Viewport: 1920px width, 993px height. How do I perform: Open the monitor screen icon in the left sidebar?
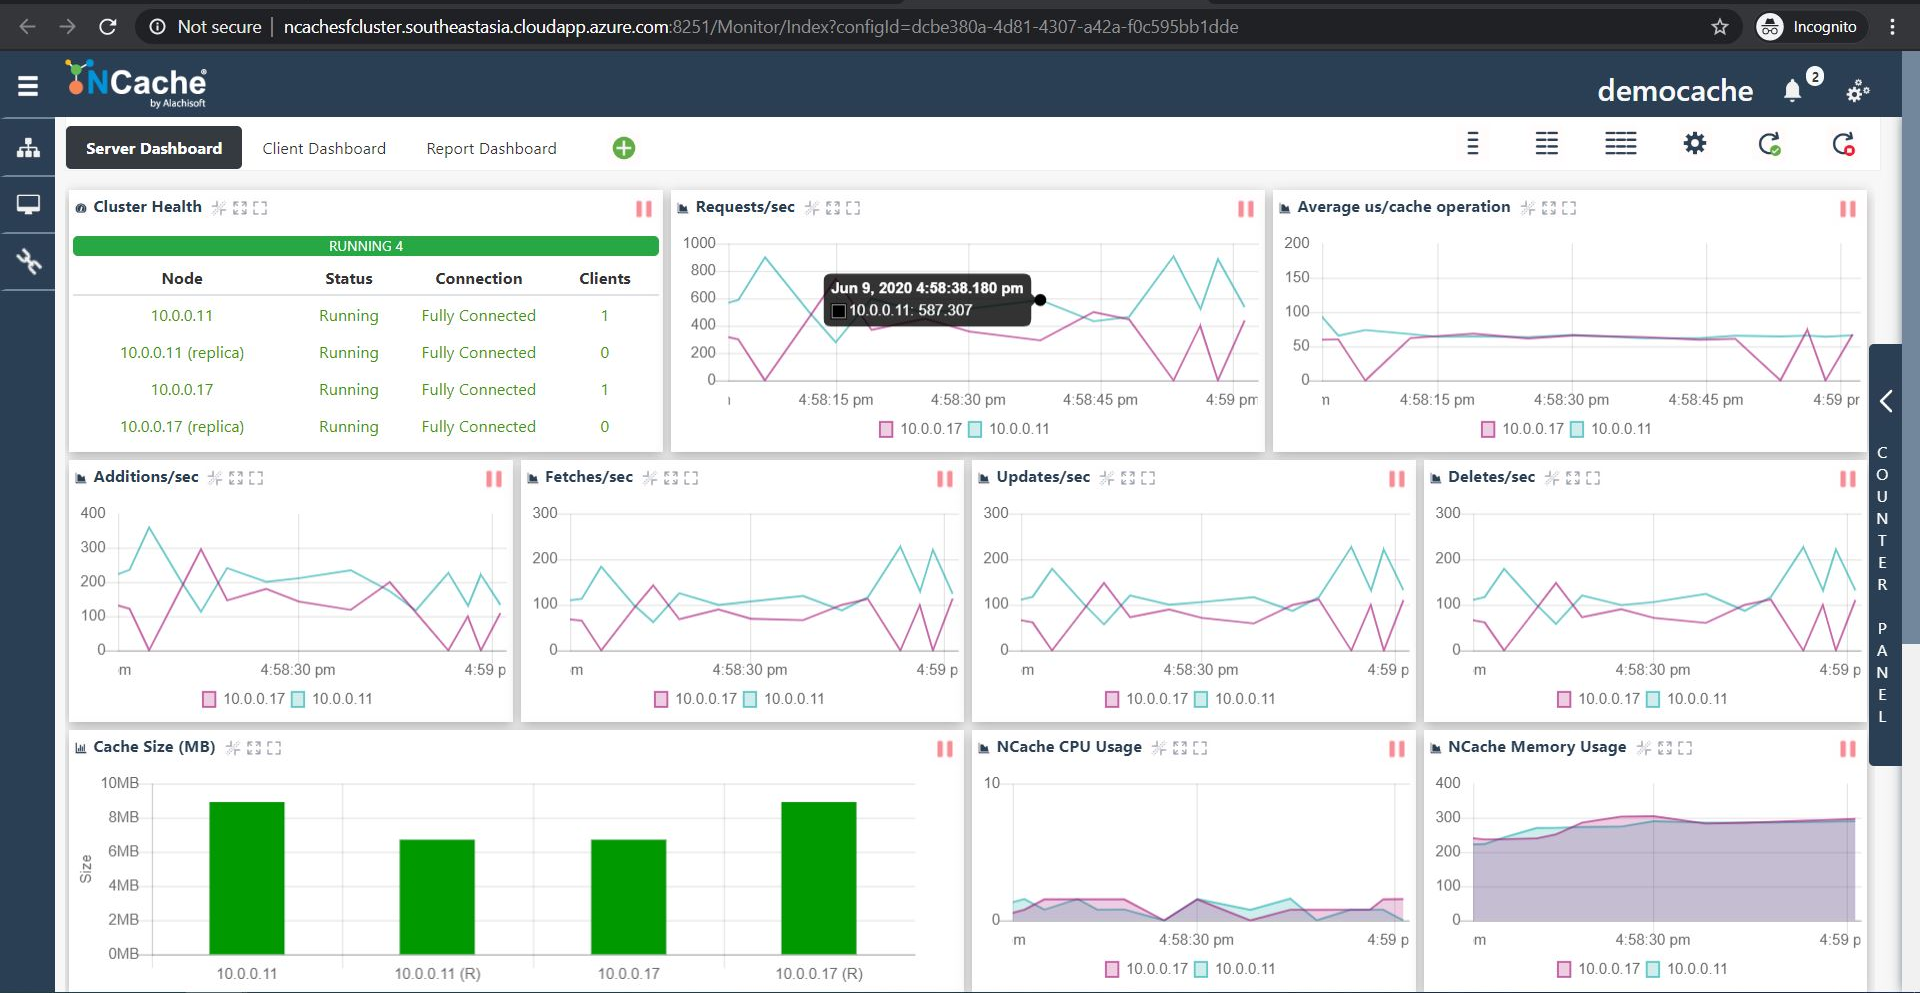[x=28, y=205]
